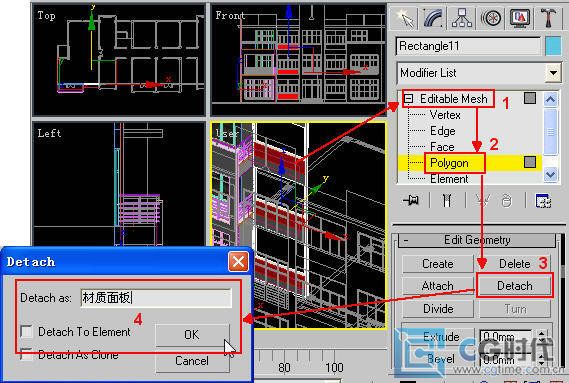
Task: Click the Divide button
Action: pyautogui.click(x=438, y=309)
